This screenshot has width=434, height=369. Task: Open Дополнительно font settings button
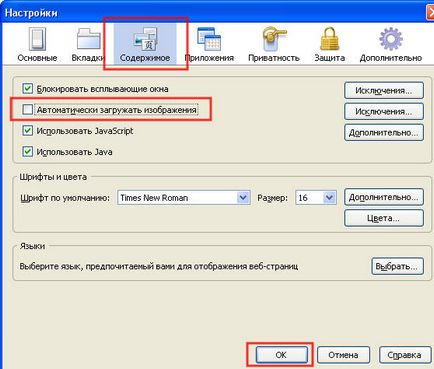(x=384, y=197)
